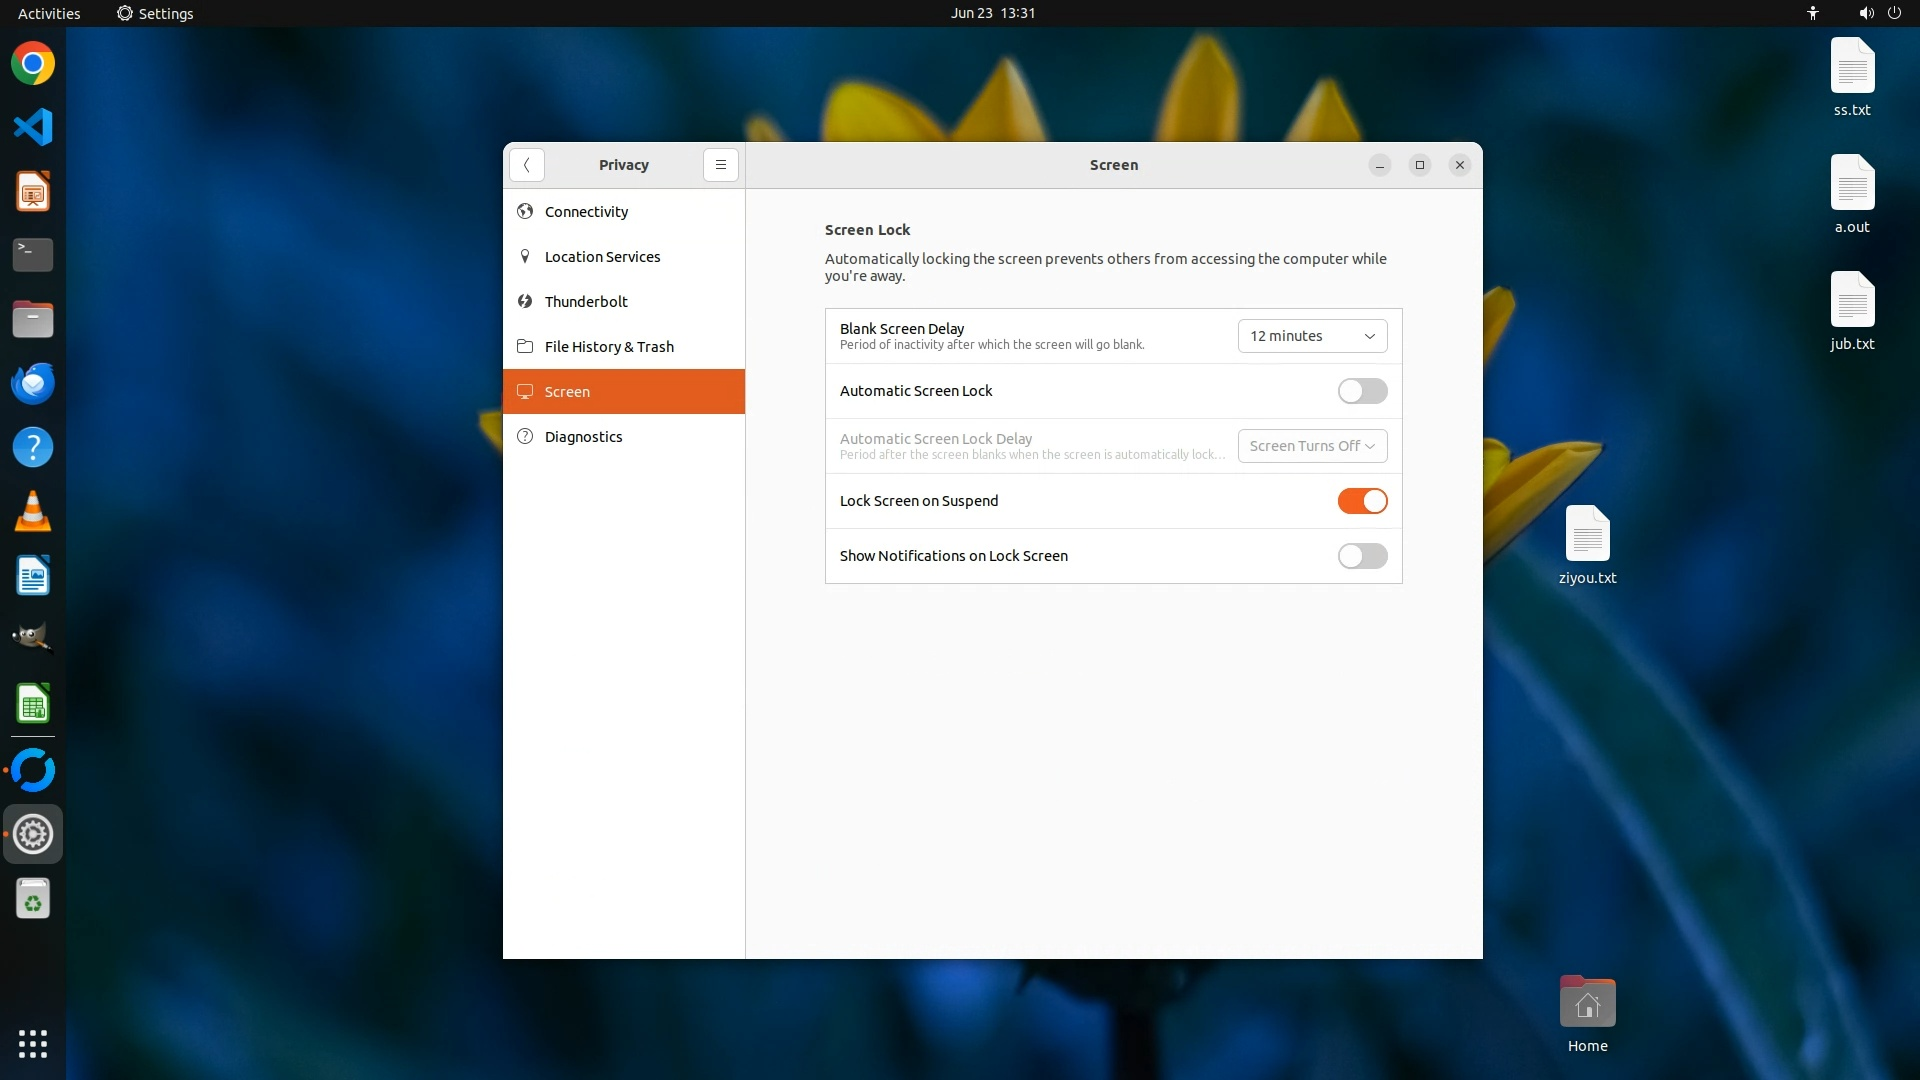
Task: Click the Connectivity globe icon
Action: (x=525, y=211)
